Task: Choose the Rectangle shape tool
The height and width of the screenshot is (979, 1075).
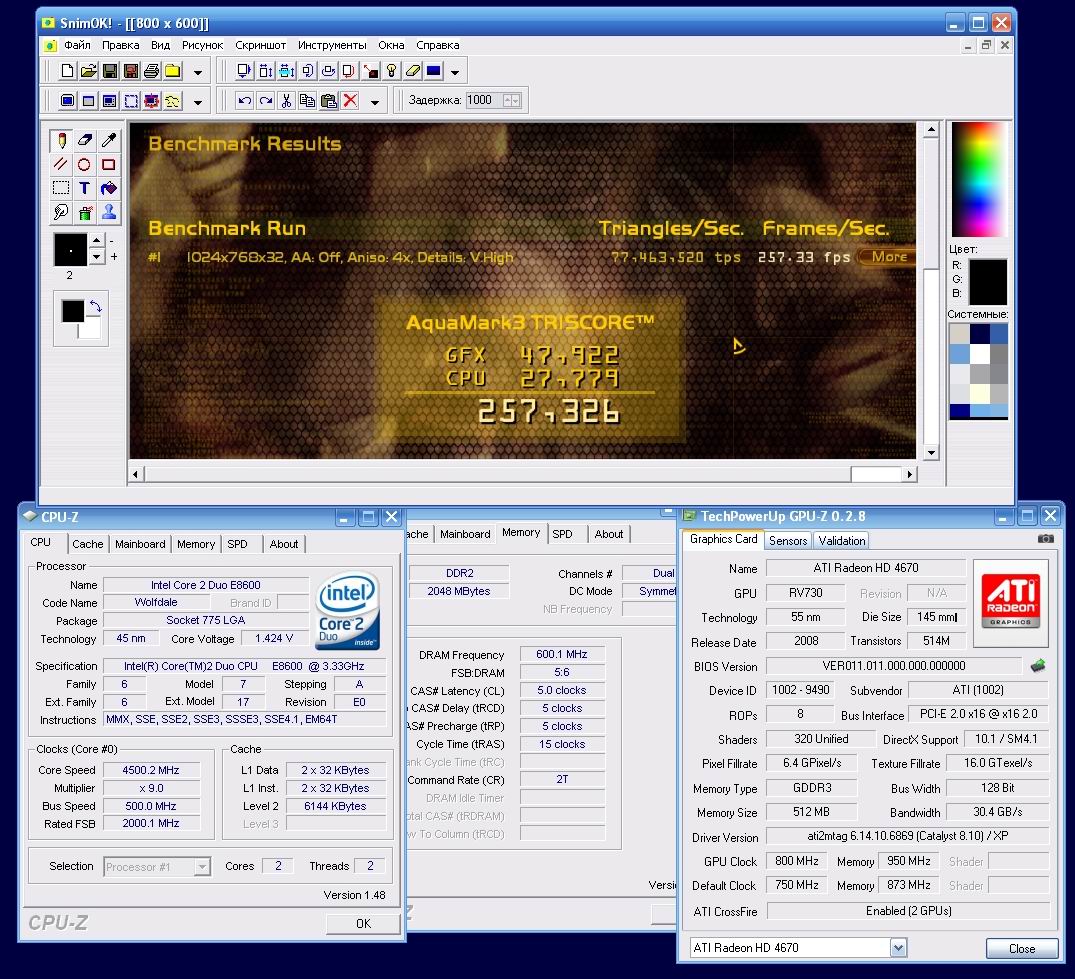Action: (108, 165)
